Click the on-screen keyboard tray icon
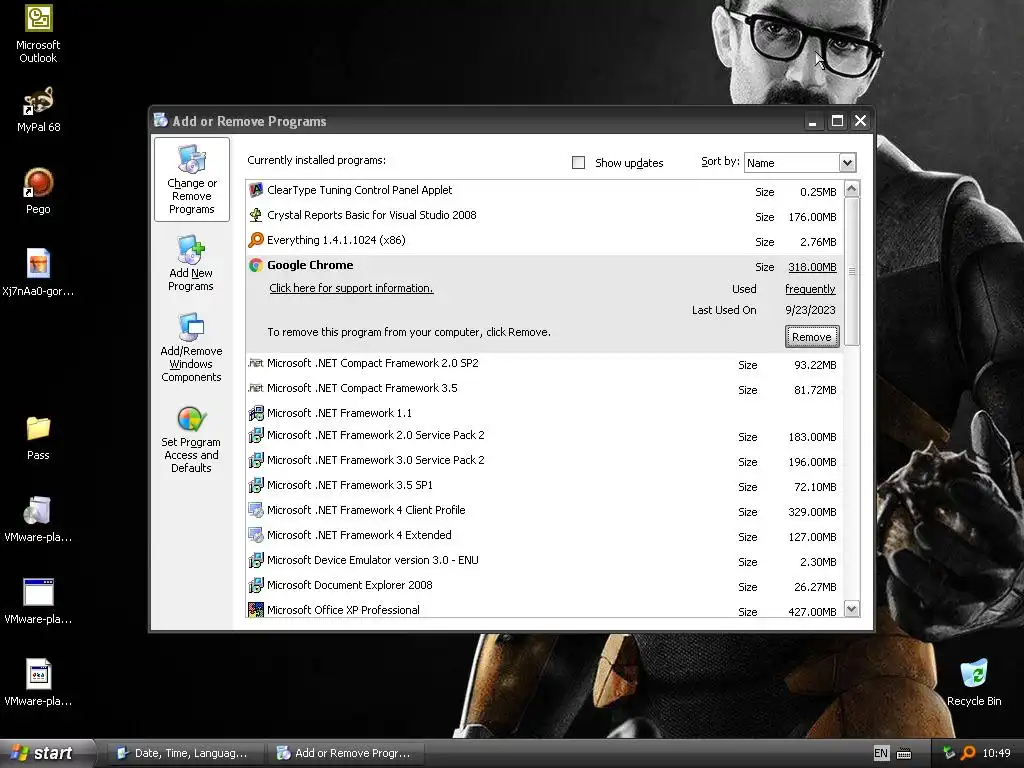This screenshot has height=768, width=1024. (904, 754)
